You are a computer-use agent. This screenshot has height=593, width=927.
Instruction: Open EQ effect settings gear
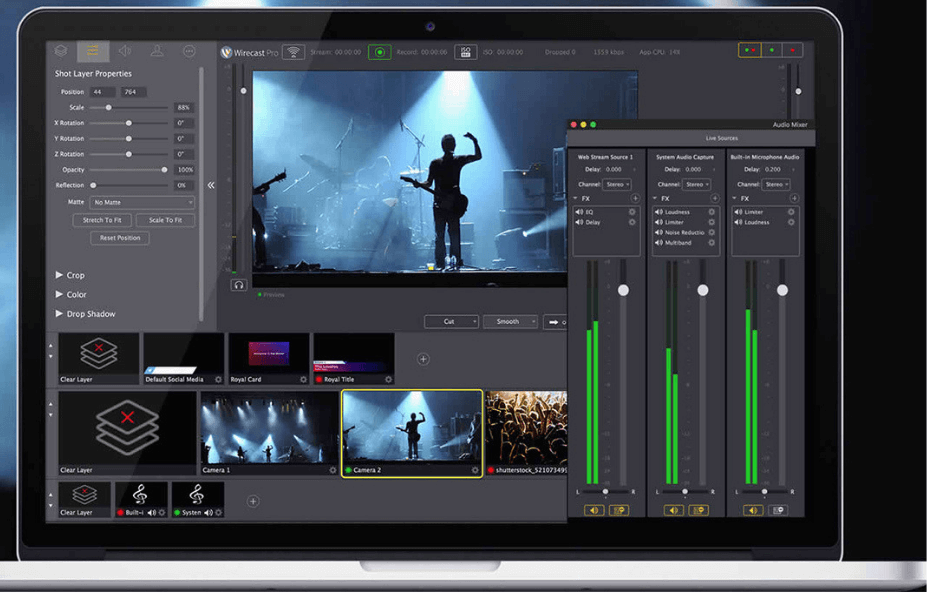pyautogui.click(x=632, y=212)
